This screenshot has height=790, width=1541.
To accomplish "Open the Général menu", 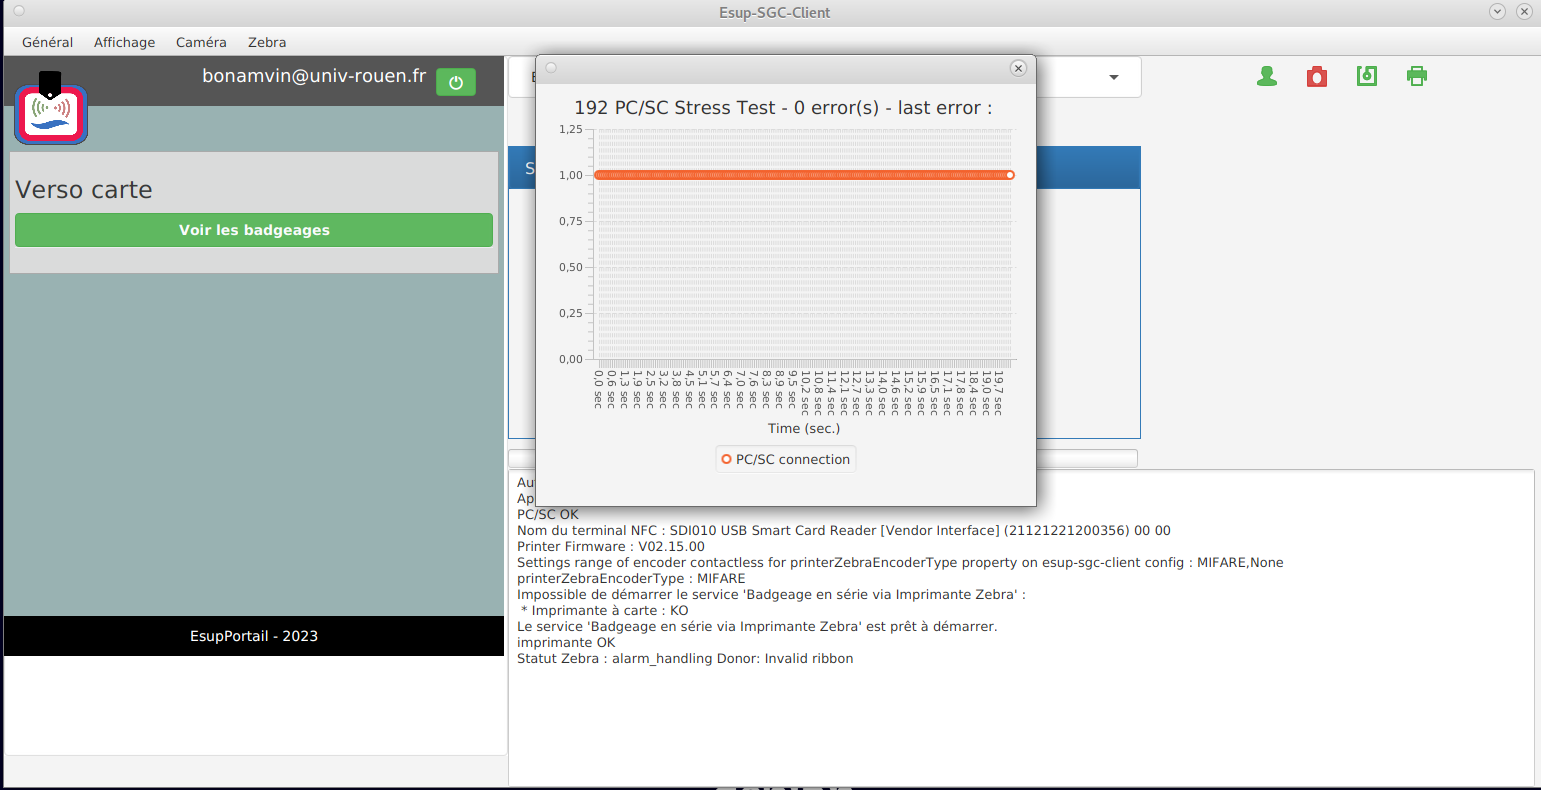I will pyautogui.click(x=47, y=42).
